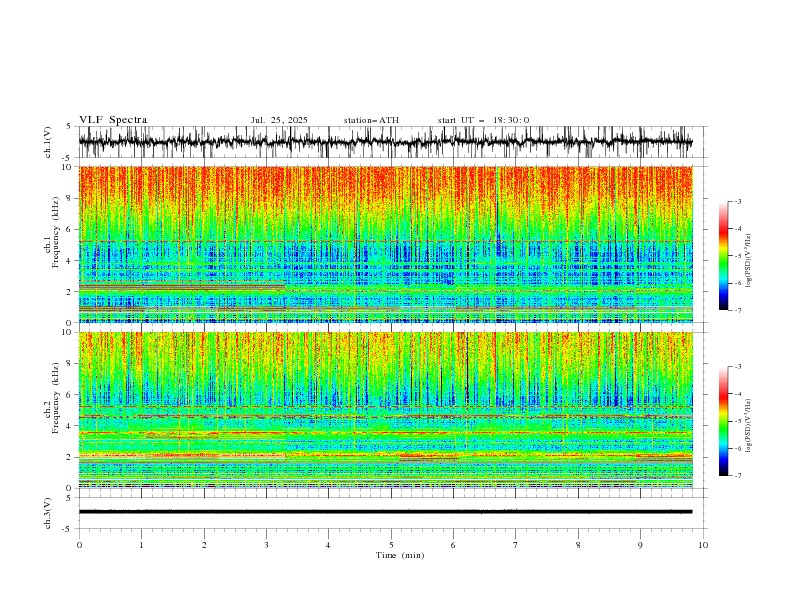Click the ch.1(V) waveform trace panel
Screen dimensions: 792x612
click(x=393, y=142)
